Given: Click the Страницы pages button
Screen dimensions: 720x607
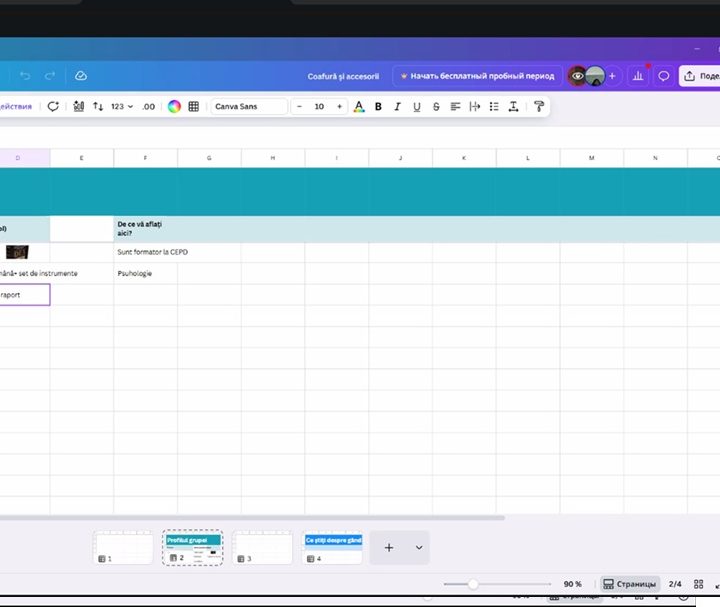Looking at the screenshot, I should tap(630, 584).
